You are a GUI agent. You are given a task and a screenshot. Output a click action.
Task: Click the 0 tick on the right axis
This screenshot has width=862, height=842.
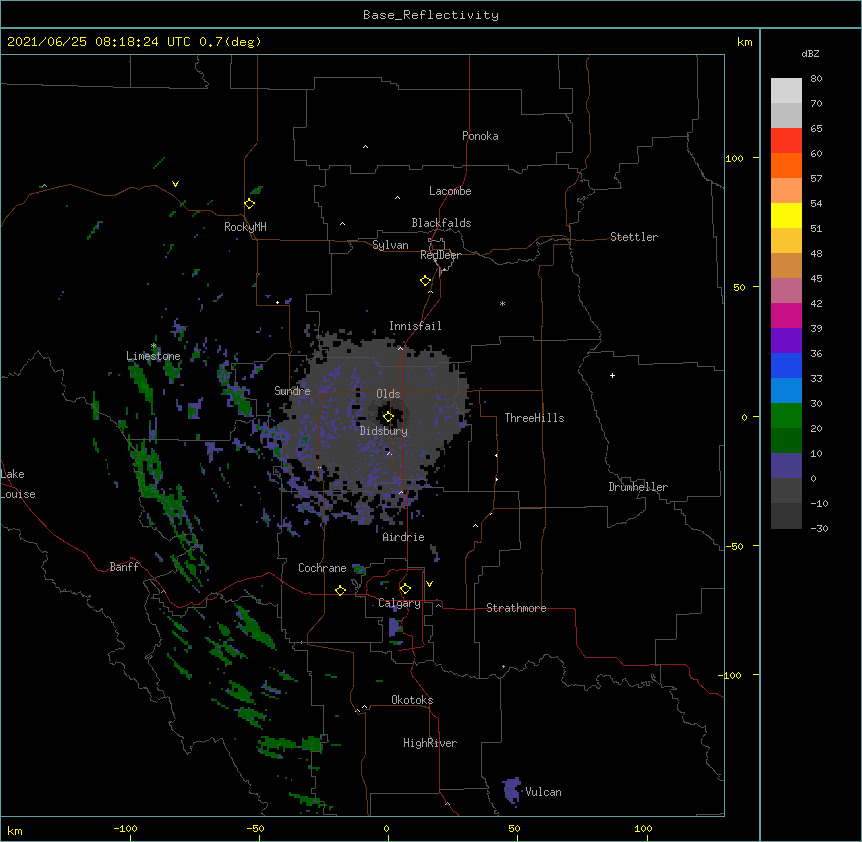click(744, 417)
